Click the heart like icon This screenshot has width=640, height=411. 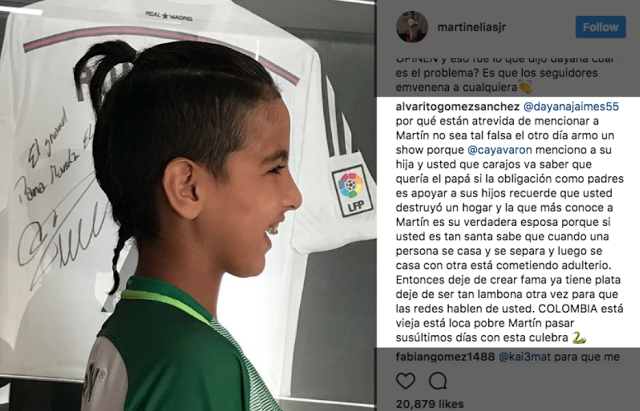(x=405, y=381)
